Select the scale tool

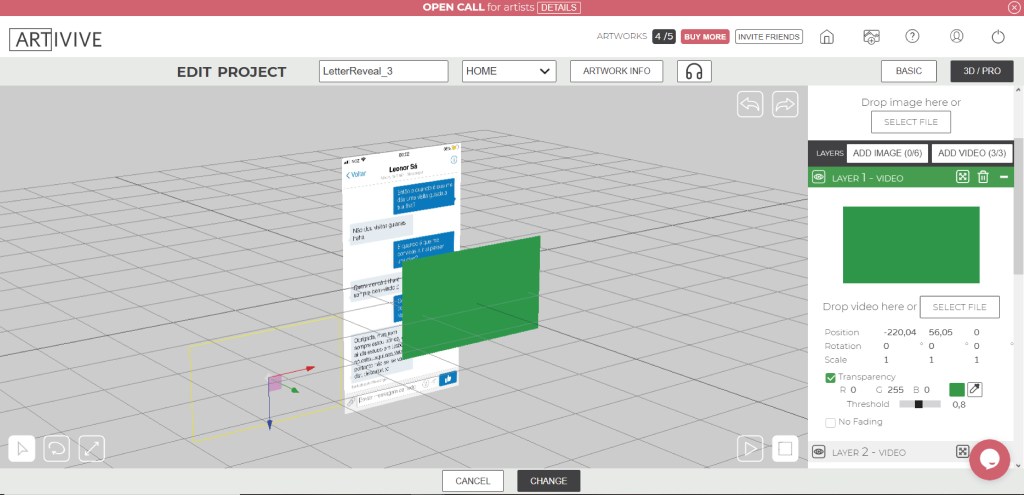tap(92, 449)
